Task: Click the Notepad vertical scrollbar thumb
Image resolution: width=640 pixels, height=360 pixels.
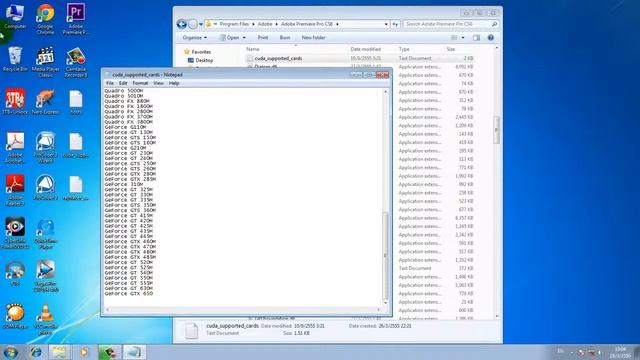Action: tap(385, 256)
